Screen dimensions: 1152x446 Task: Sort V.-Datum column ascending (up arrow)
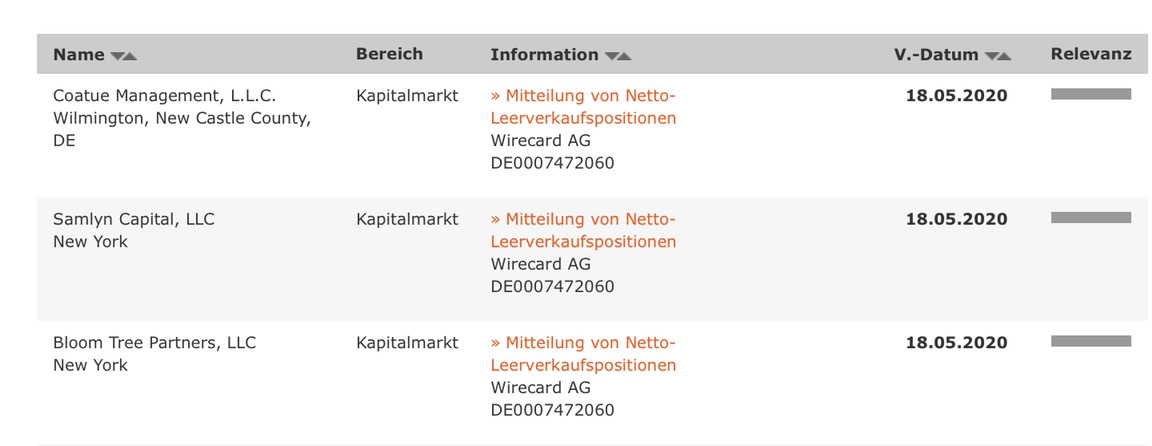[x=1005, y=57]
